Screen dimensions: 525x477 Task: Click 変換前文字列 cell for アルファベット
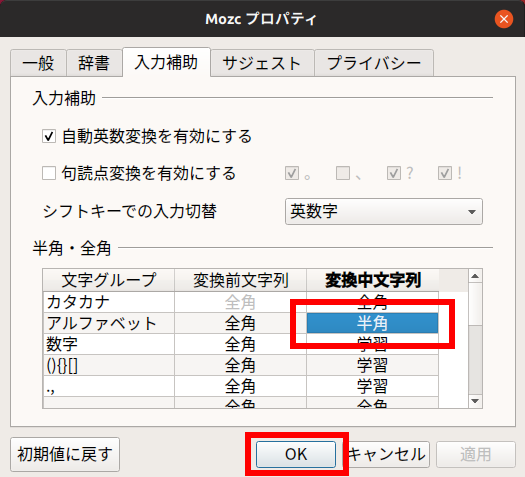point(240,323)
